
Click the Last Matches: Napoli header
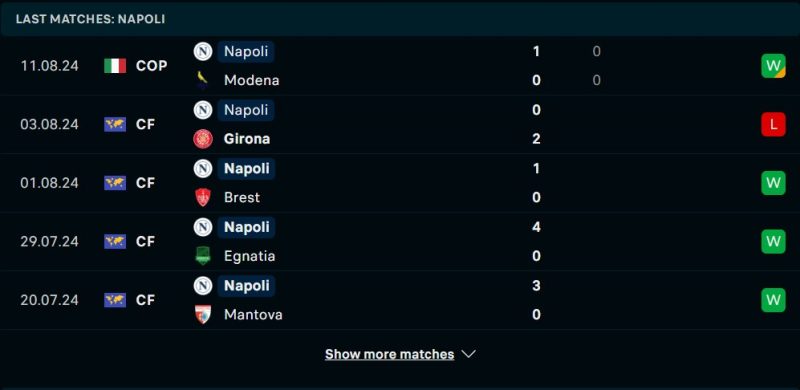point(90,19)
